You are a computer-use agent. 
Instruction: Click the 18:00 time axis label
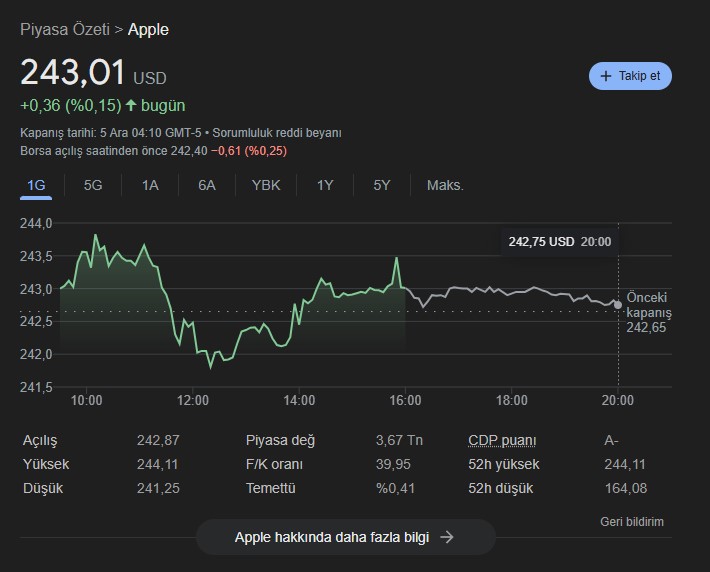click(x=512, y=400)
